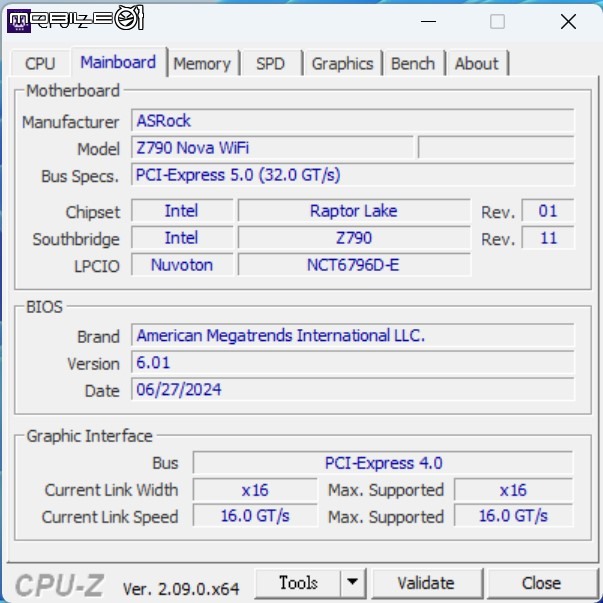Click the PCI-Express 5.0 (32.0 GT/s) field
The width and height of the screenshot is (603, 603).
tap(353, 175)
